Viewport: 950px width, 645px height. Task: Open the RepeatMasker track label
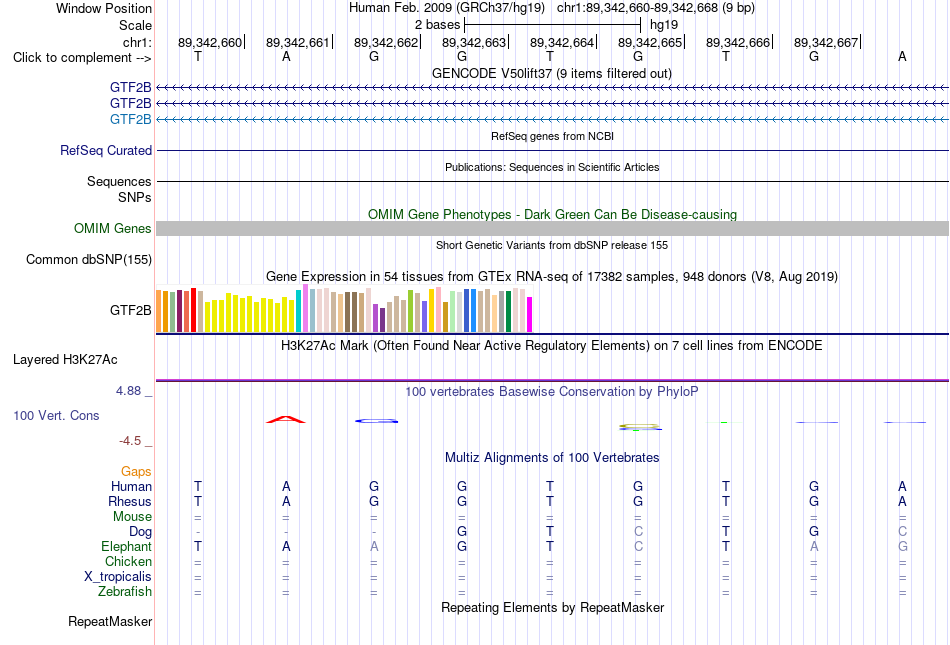tap(110, 621)
